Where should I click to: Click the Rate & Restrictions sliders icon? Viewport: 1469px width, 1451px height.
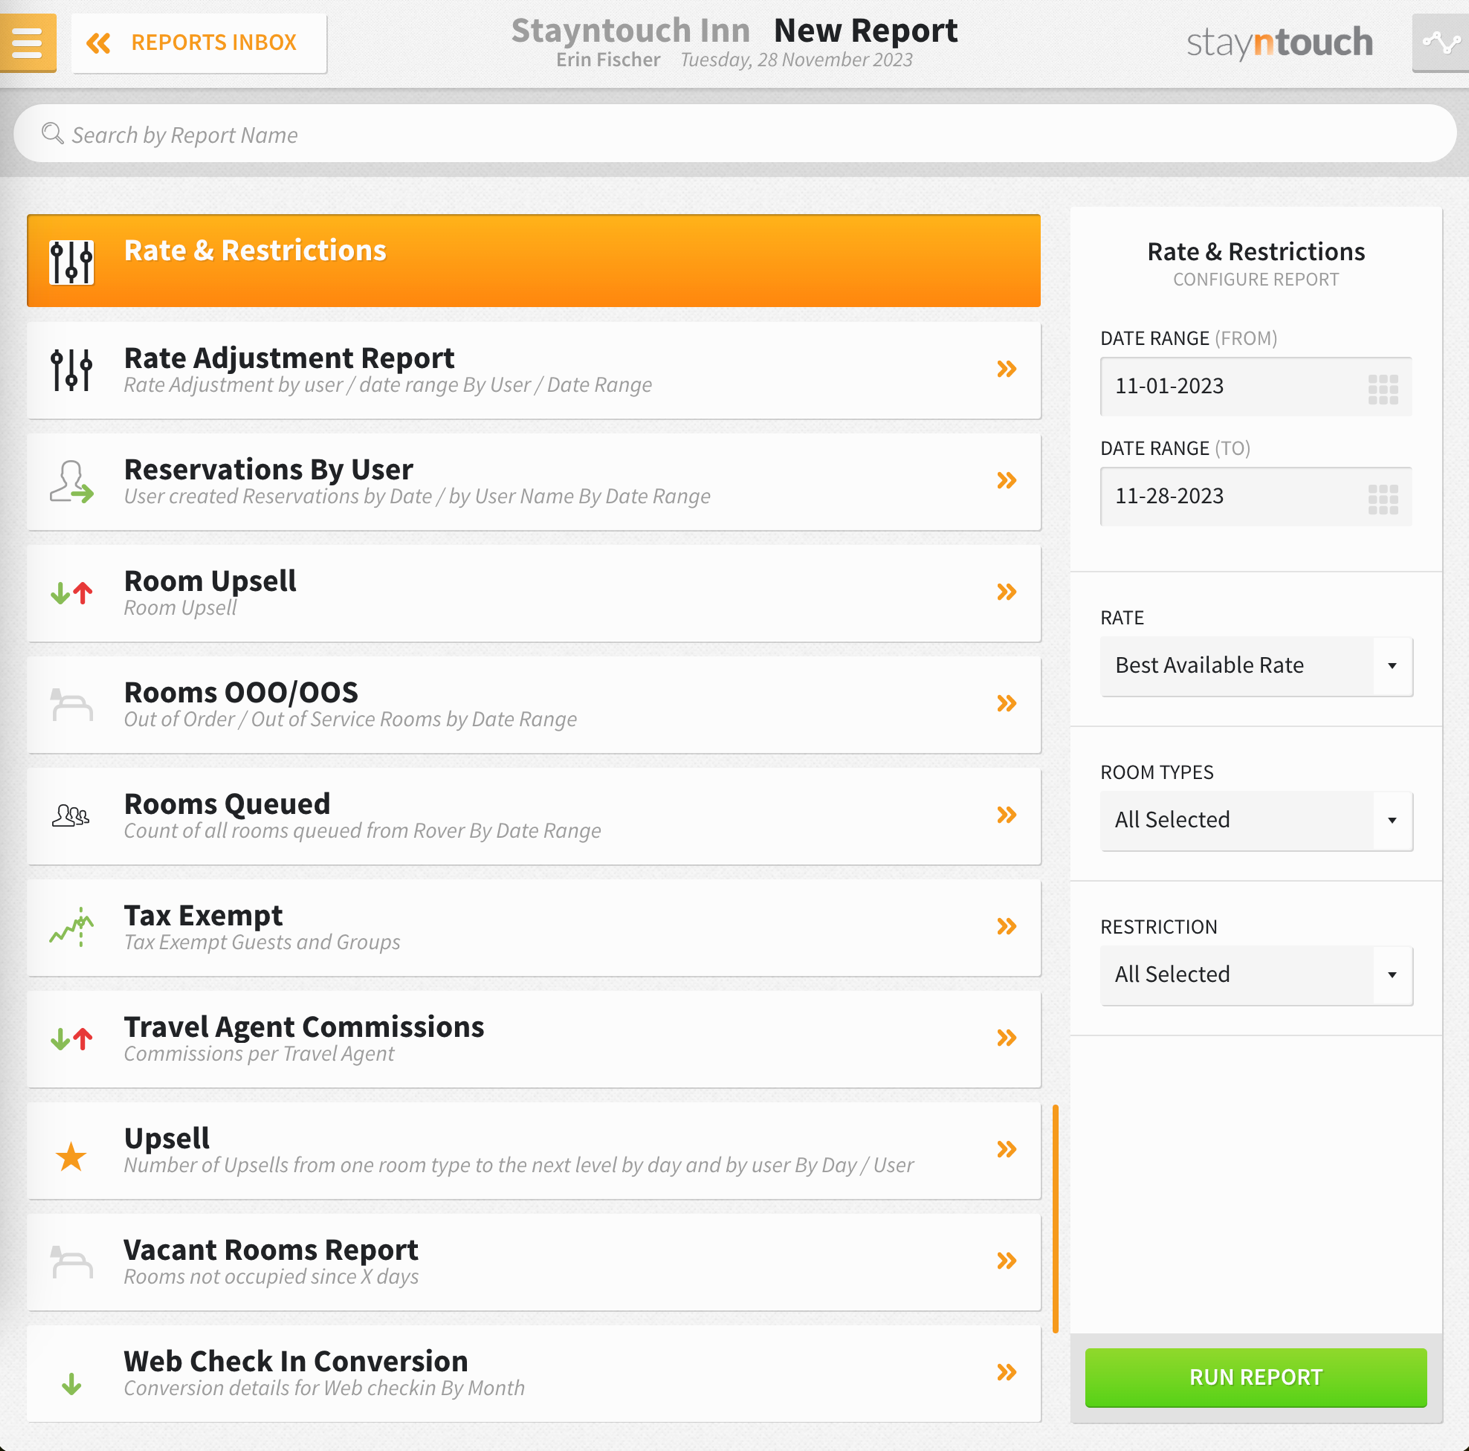pyautogui.click(x=72, y=262)
